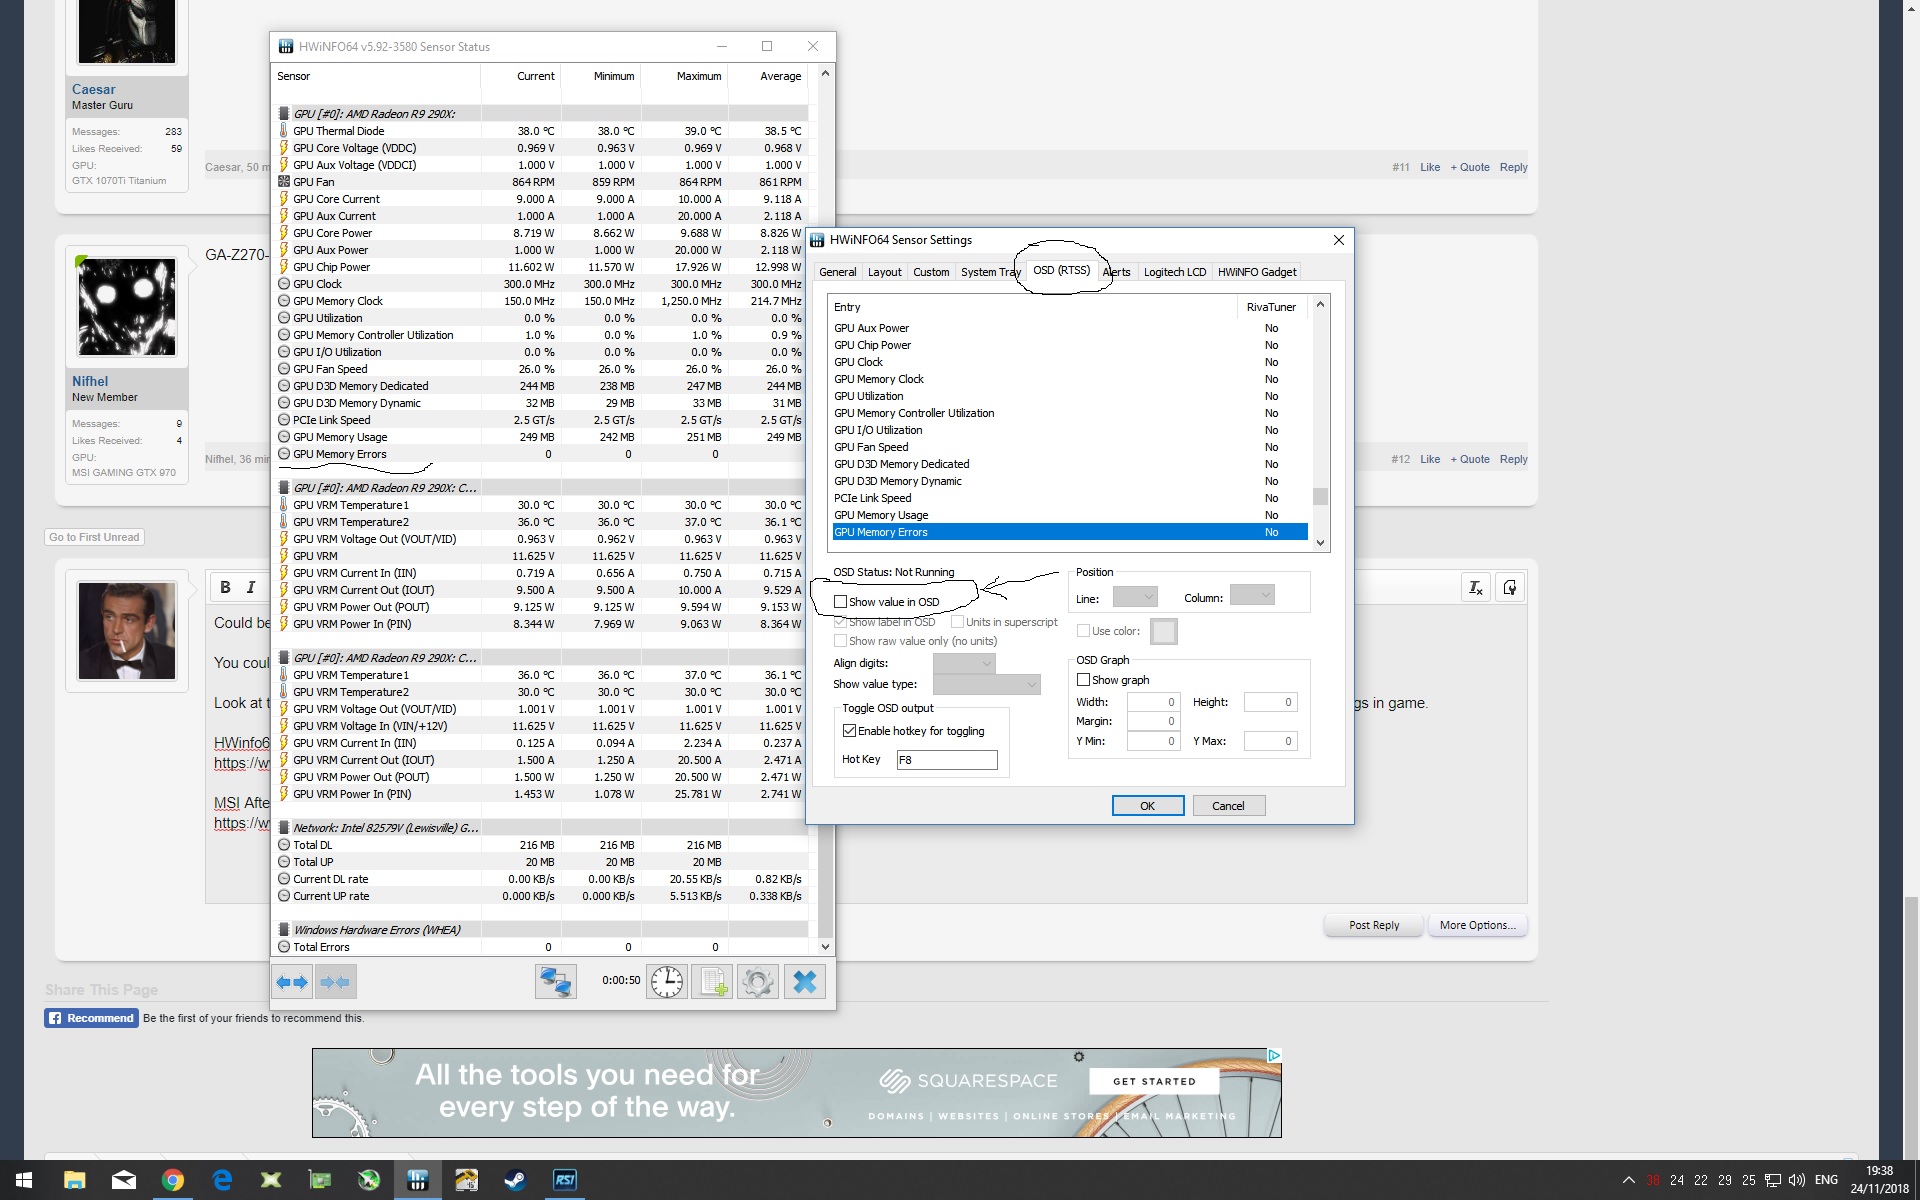Start logging with the sheet-plus icon

pos(712,982)
